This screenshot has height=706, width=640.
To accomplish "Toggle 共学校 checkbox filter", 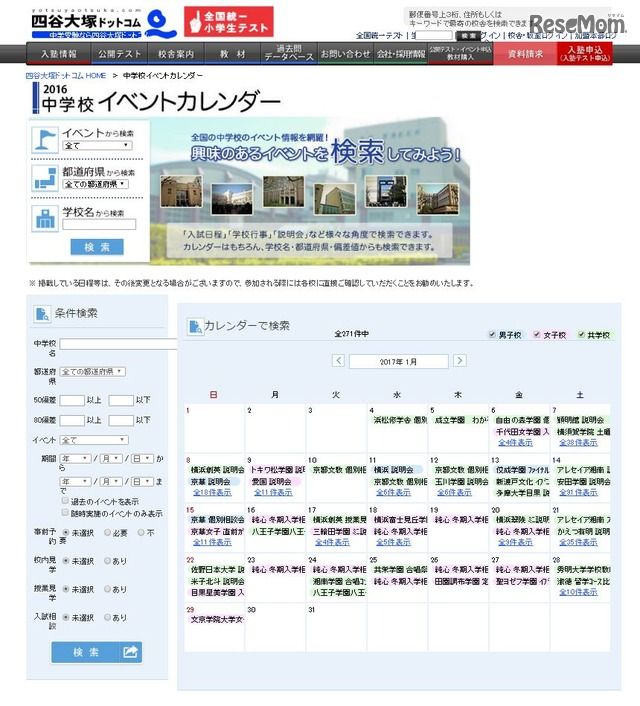I will coord(581,335).
